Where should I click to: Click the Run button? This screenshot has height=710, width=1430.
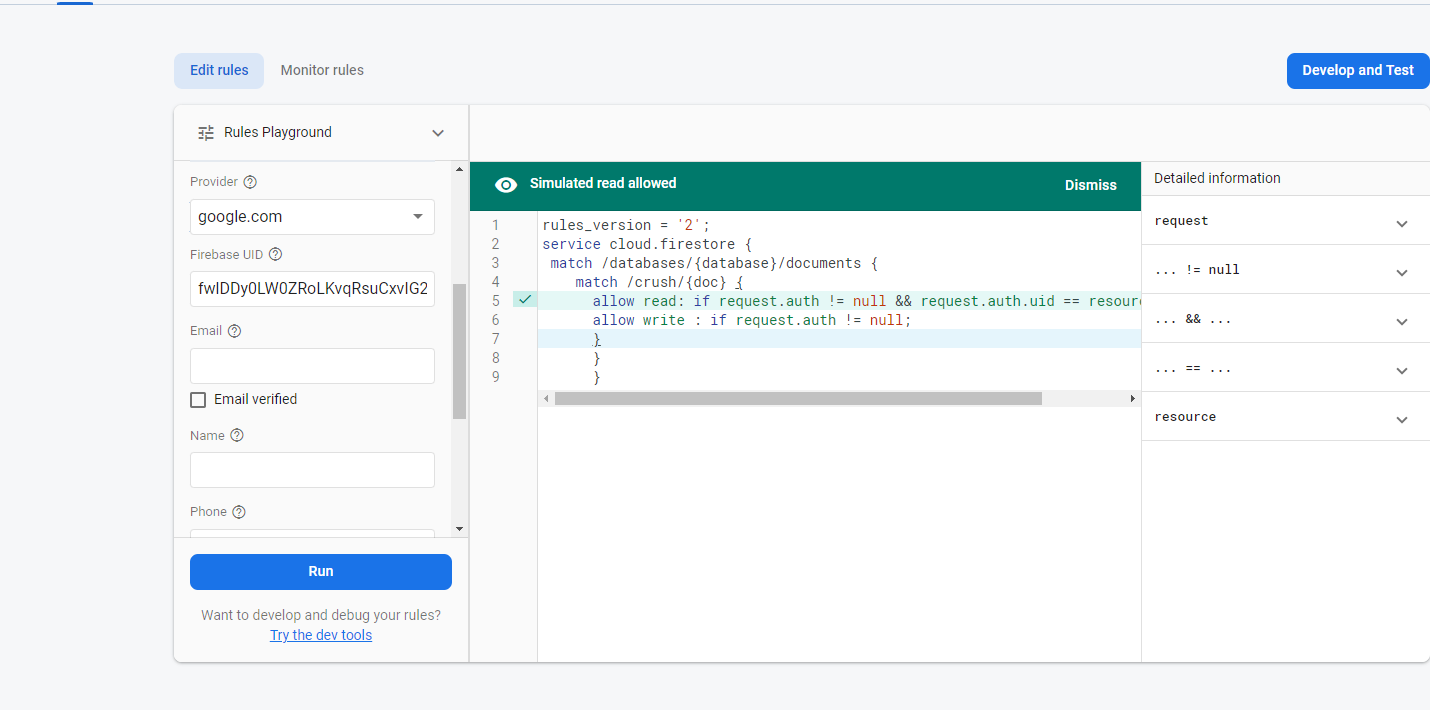[321, 572]
